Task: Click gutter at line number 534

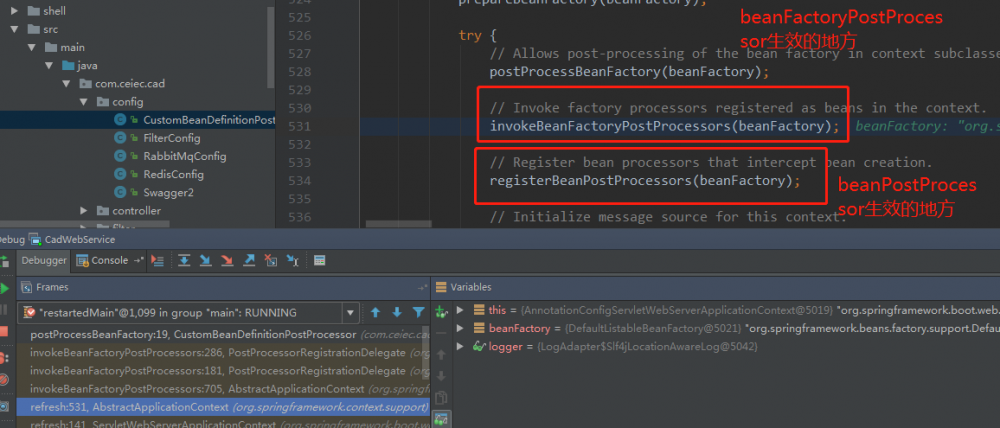Action: pos(299,181)
